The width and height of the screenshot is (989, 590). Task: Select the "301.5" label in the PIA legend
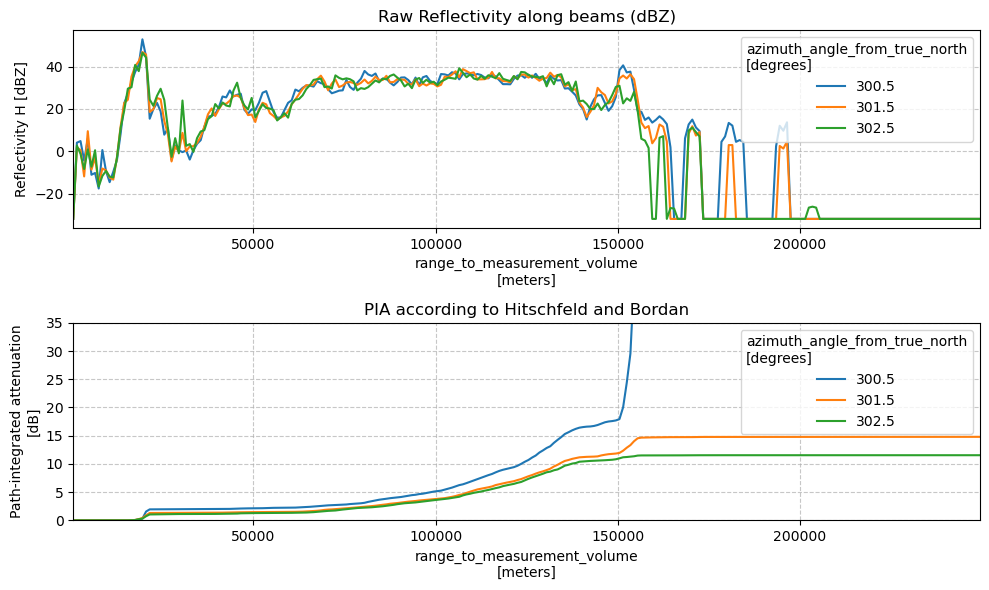tap(875, 400)
